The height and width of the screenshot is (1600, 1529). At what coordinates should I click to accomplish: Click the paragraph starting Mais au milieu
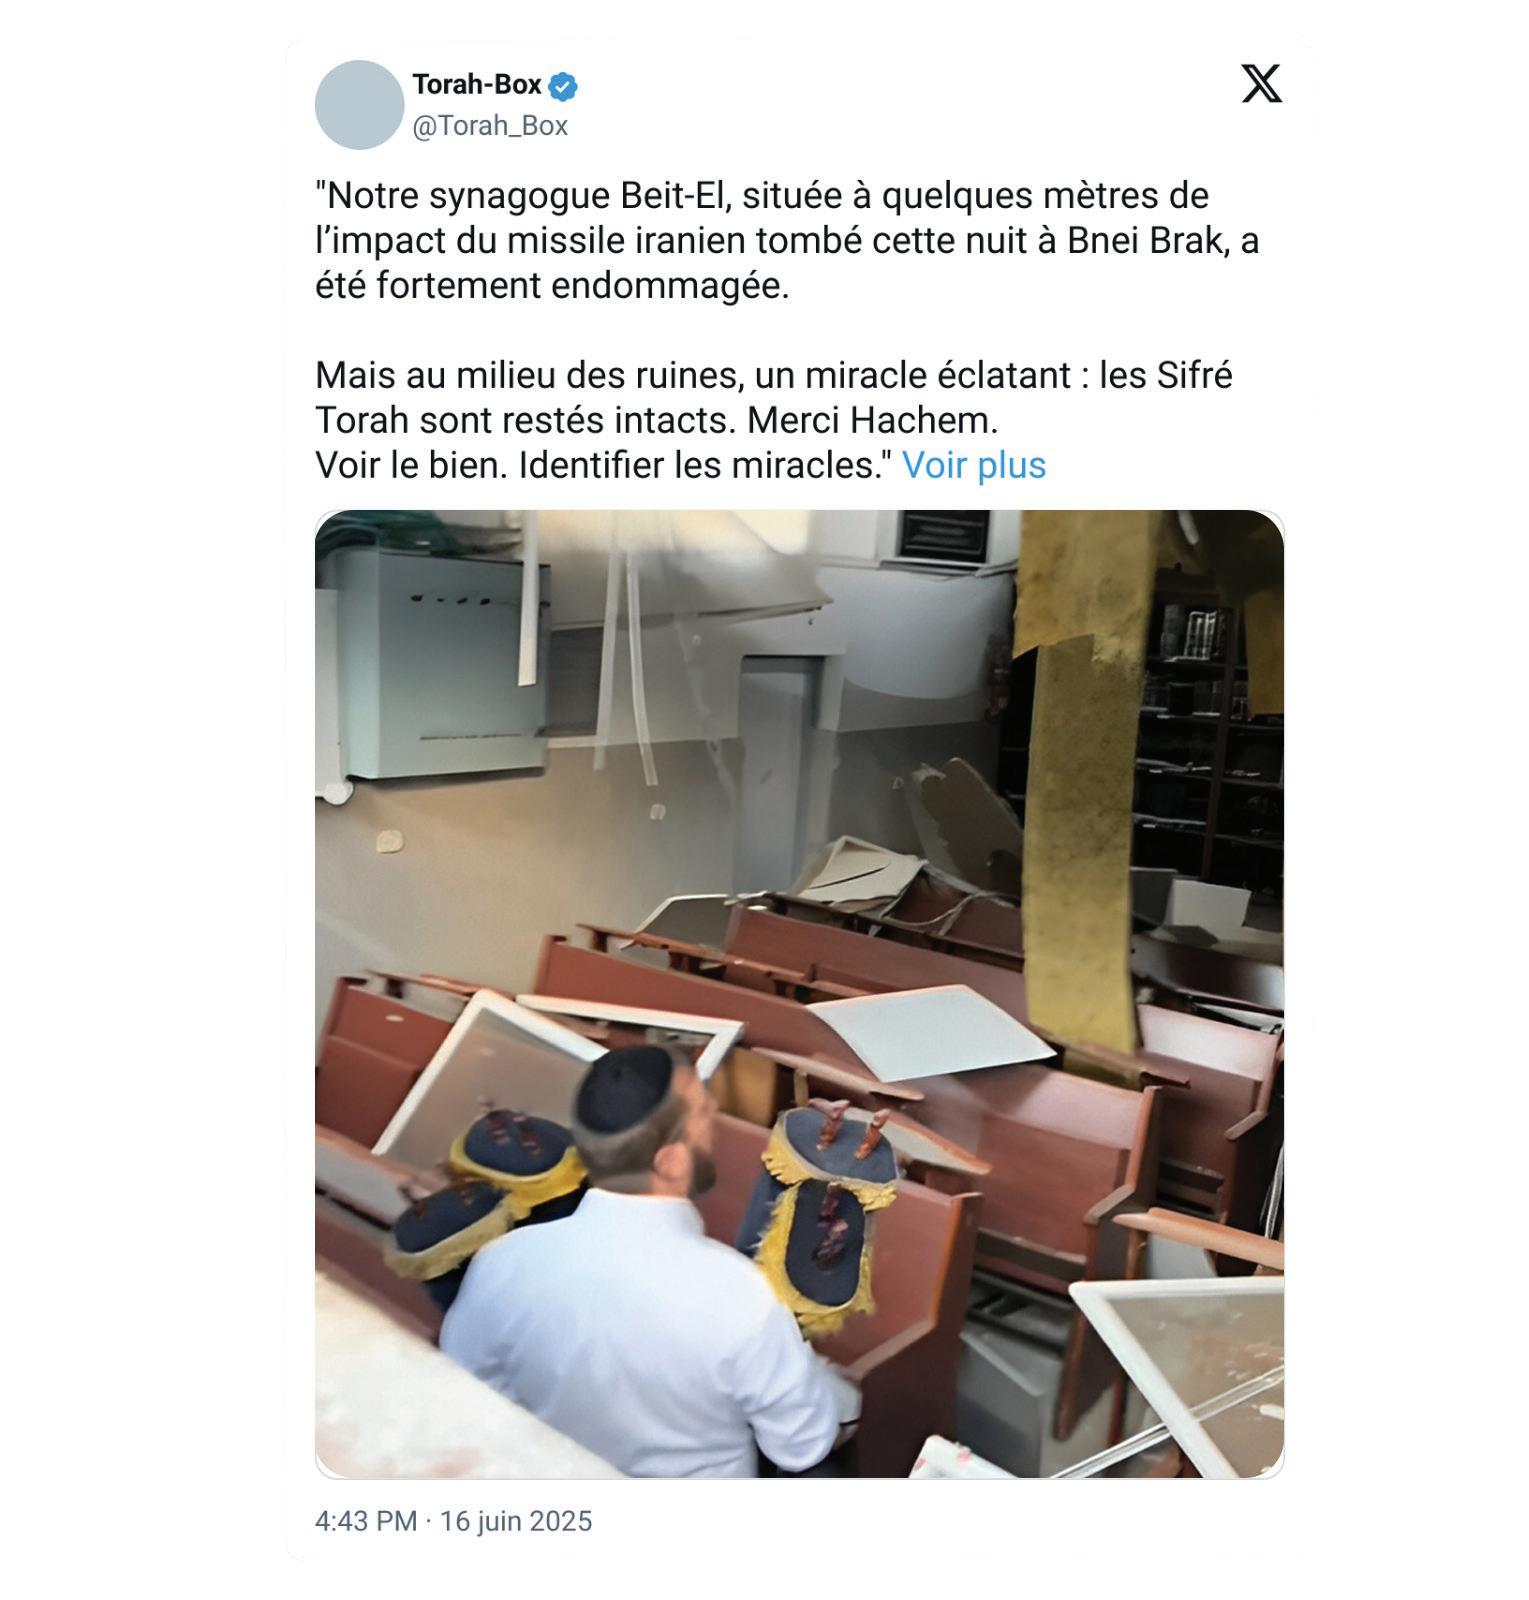click(773, 398)
